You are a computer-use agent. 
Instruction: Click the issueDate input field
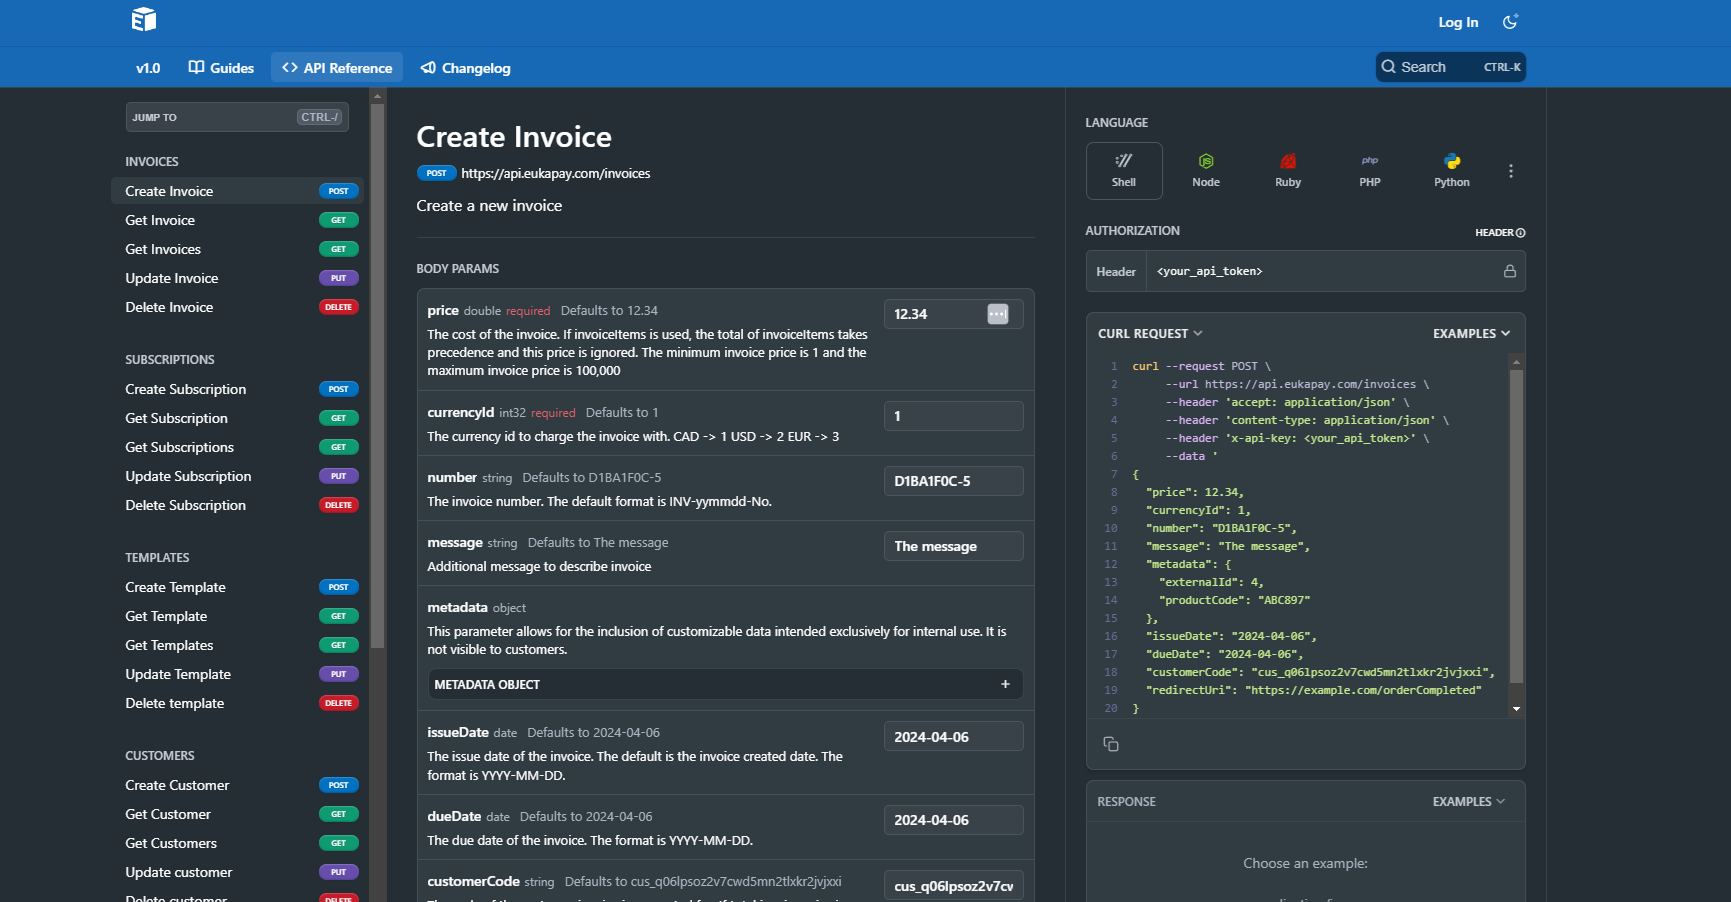coord(954,737)
